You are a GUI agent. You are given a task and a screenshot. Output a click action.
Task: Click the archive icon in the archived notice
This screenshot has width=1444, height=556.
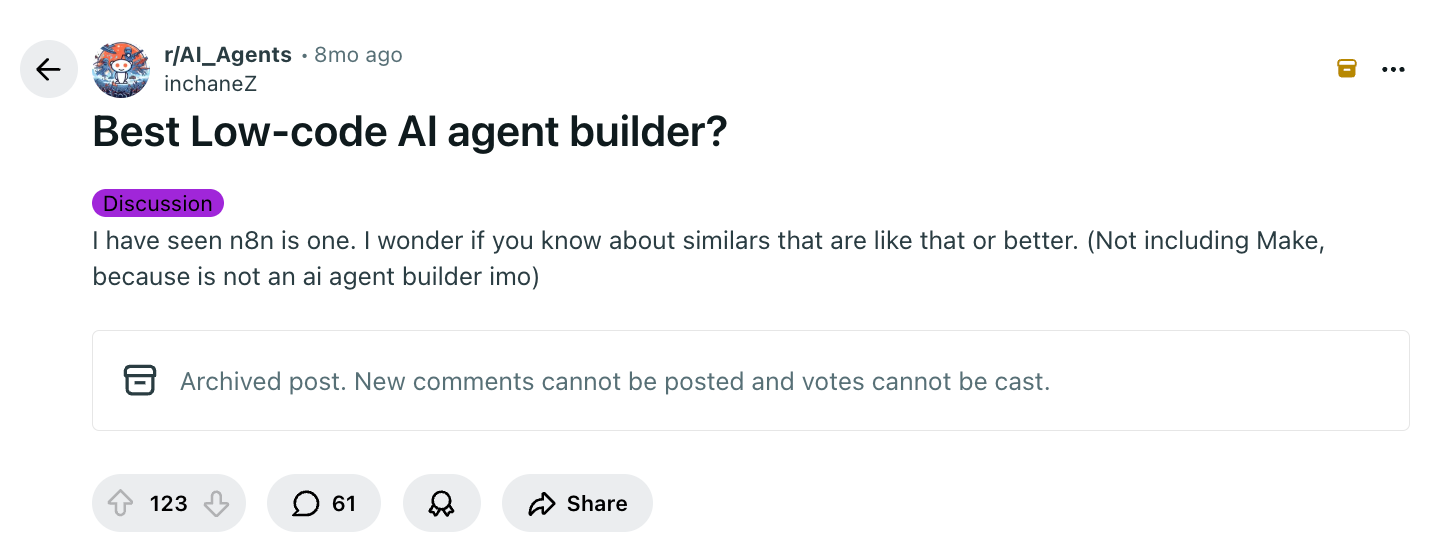click(x=140, y=380)
